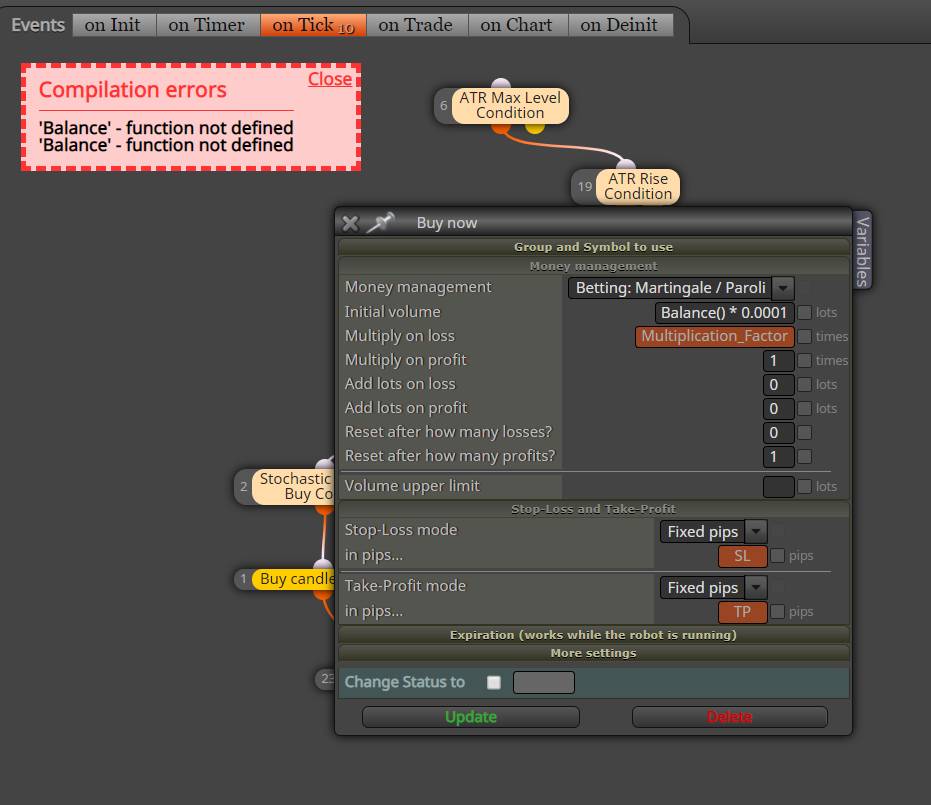Collapse the Money management section header
The image size is (931, 805).
tap(593, 266)
